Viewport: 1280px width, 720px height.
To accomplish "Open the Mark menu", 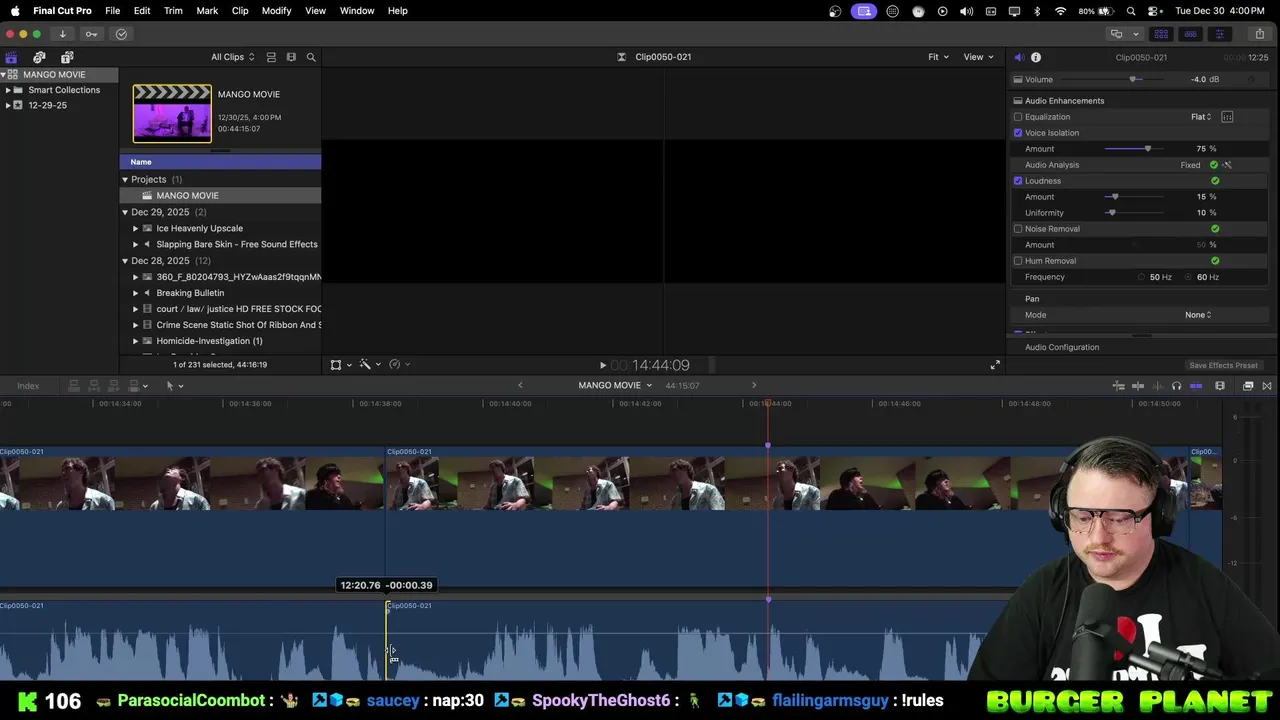I will (x=207, y=11).
